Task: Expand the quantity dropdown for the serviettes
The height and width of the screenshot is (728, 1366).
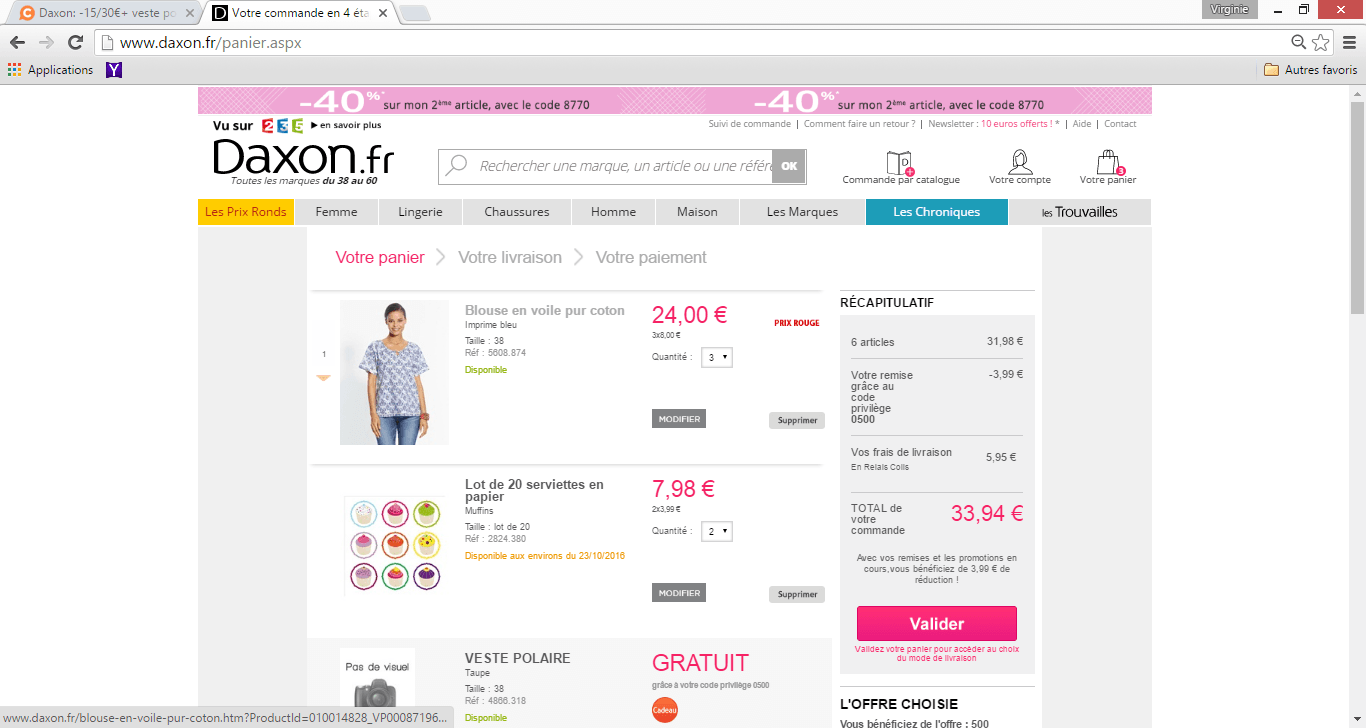Action: (716, 532)
